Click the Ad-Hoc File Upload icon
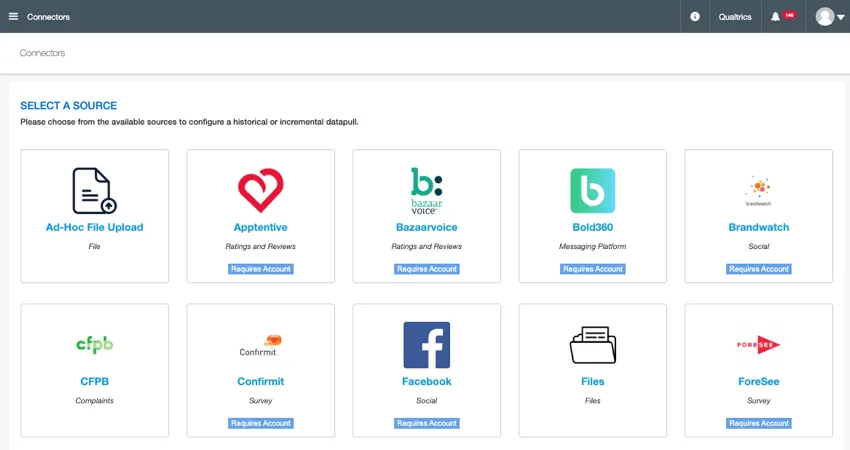 94,190
